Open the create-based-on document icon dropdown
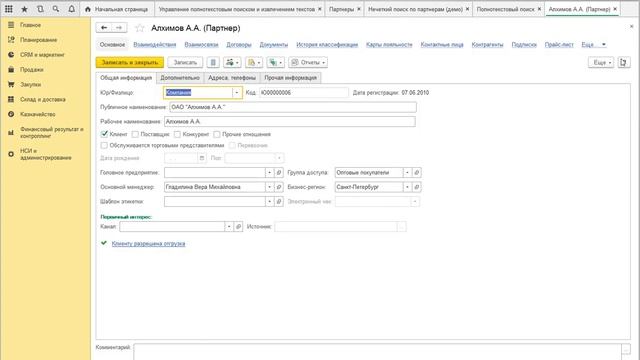640x360 pixels. pyautogui.click(x=254, y=62)
